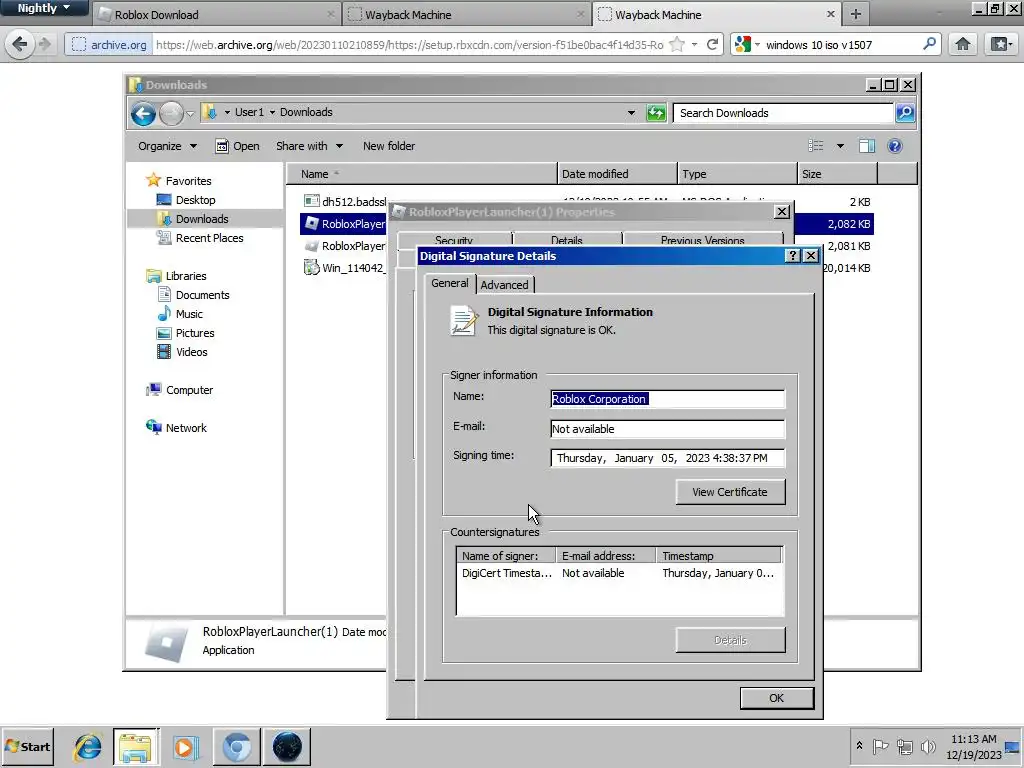Click Open in the Explorer toolbar
This screenshot has width=1024, height=768.
(x=238, y=146)
